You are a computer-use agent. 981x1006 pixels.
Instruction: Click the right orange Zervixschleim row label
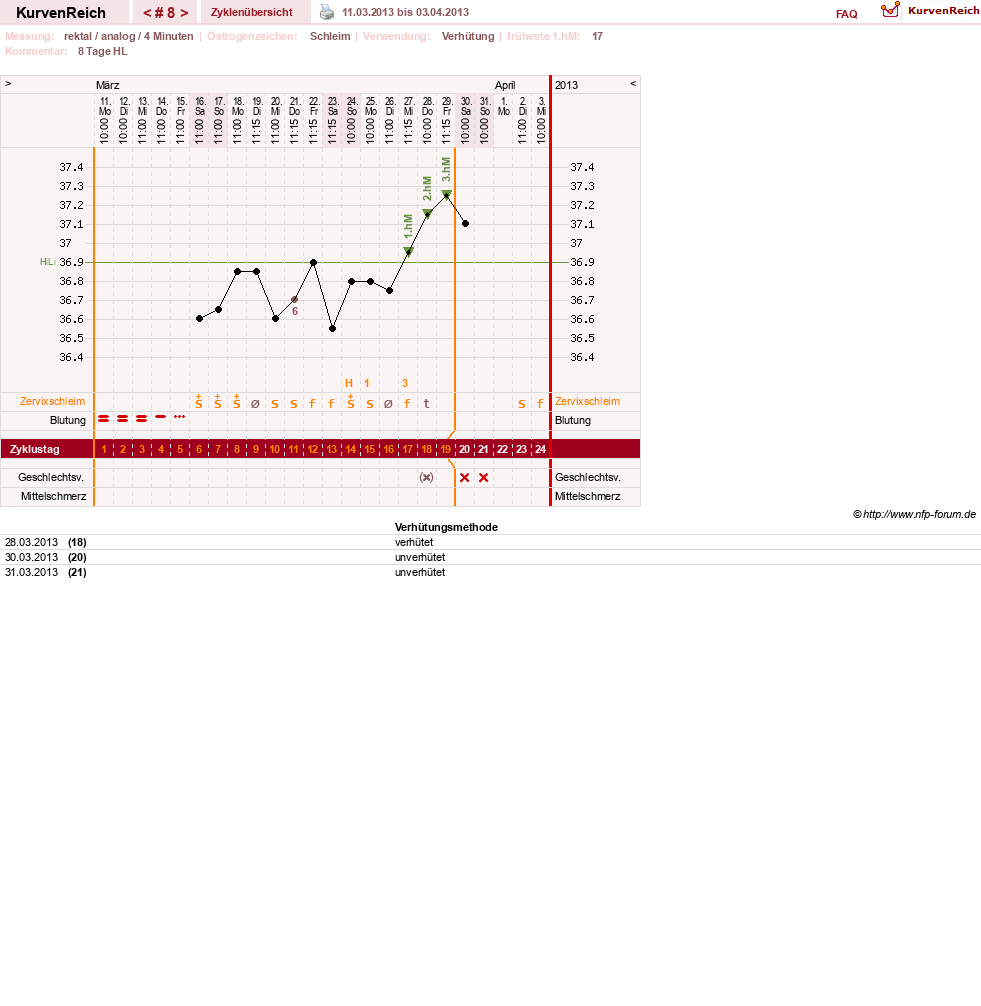pyautogui.click(x=587, y=401)
